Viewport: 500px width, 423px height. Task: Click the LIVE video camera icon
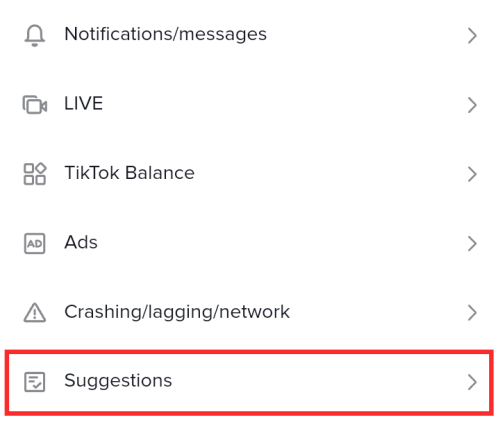pos(35,105)
